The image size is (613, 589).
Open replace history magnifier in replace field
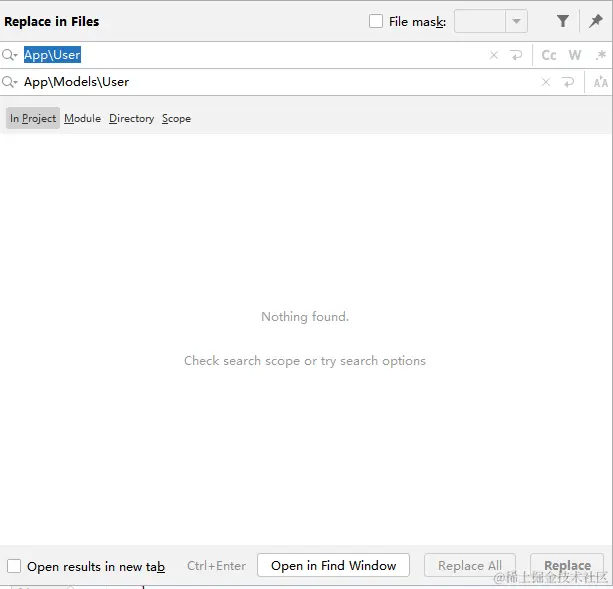(x=10, y=82)
